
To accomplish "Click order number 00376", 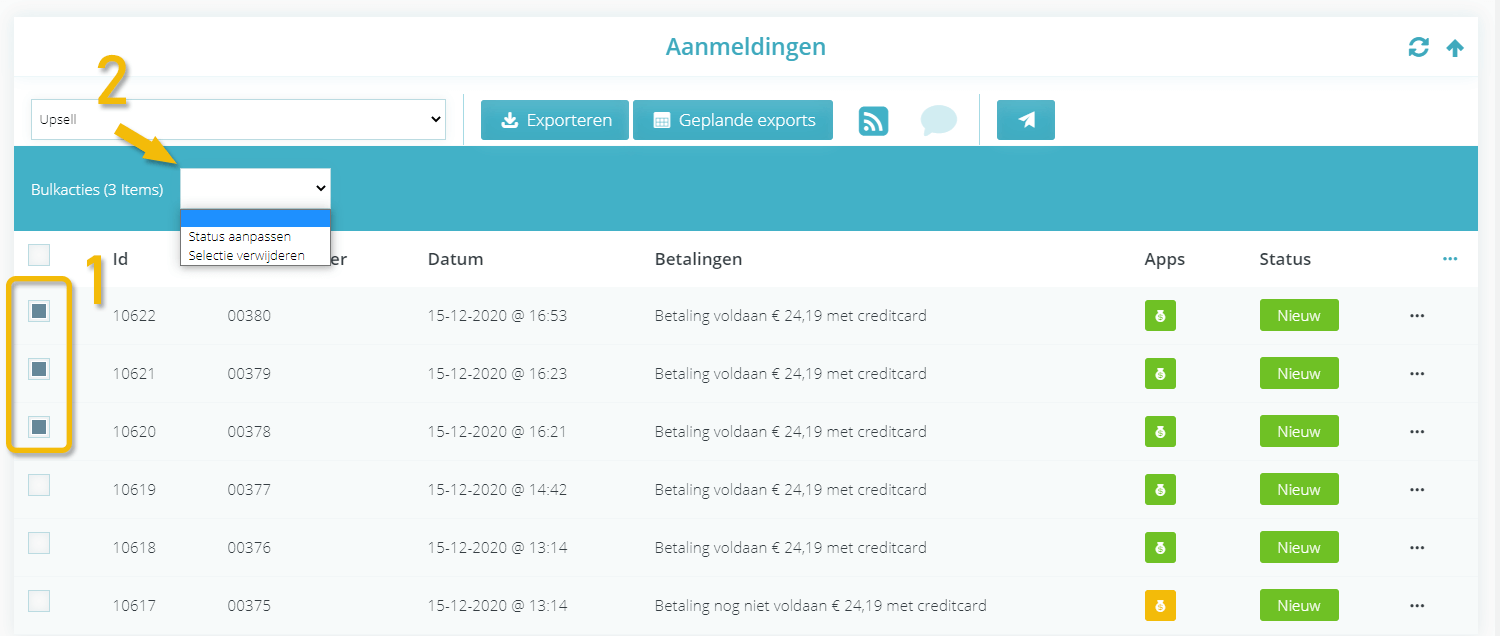I will tap(249, 548).
